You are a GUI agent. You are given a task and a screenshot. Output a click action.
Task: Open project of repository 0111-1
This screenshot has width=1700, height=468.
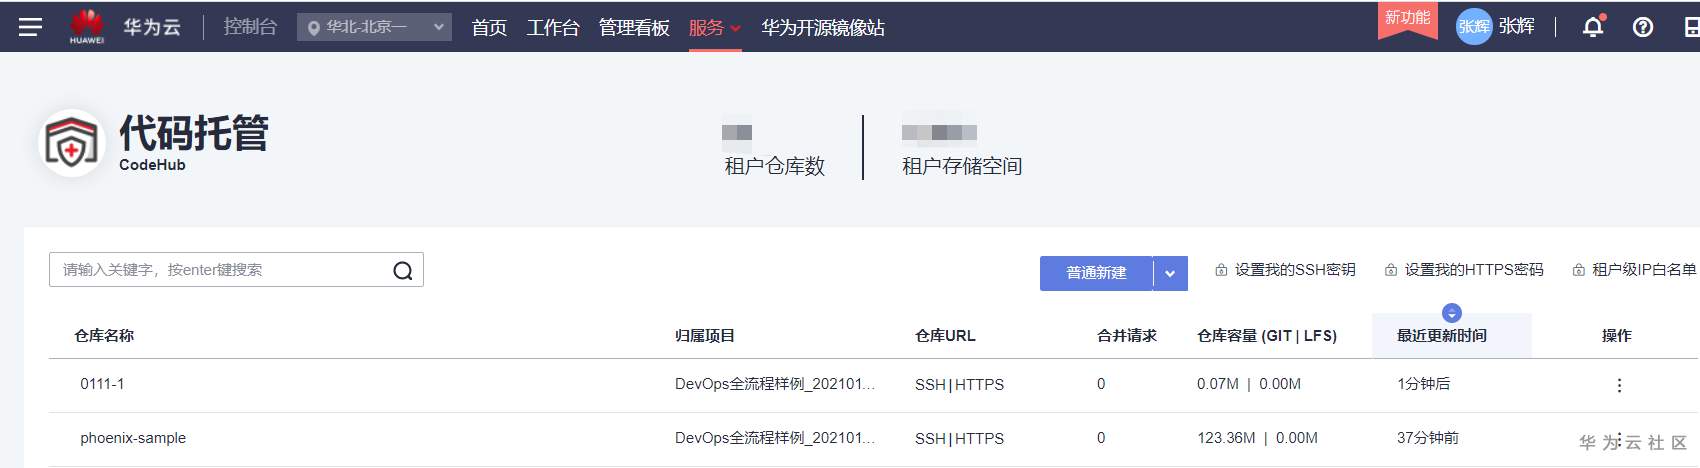pyautogui.click(x=775, y=384)
